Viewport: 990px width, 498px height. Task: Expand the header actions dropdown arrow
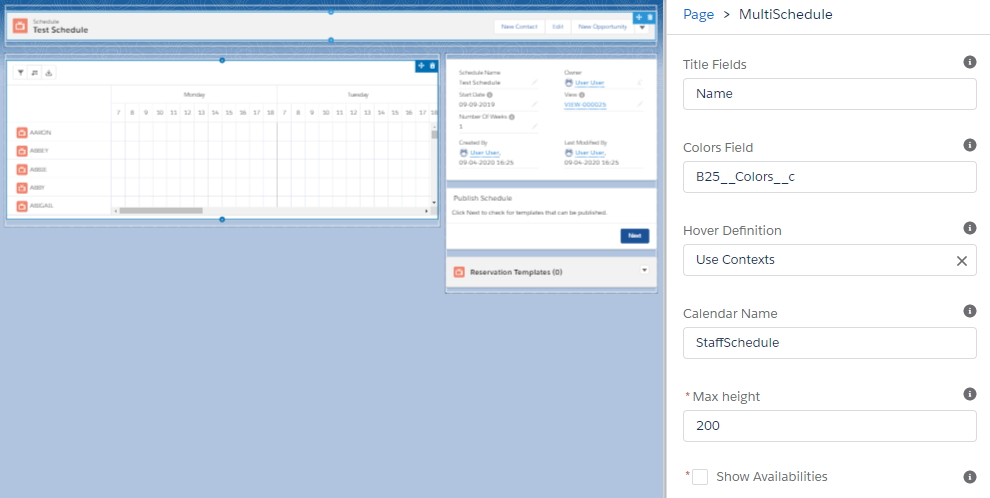tap(642, 27)
